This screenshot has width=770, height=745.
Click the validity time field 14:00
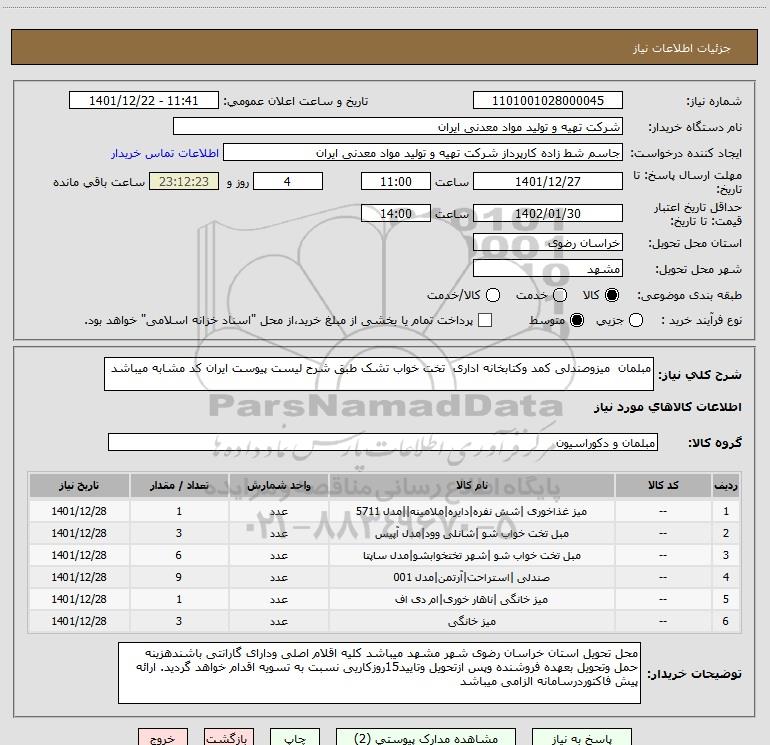click(396, 213)
